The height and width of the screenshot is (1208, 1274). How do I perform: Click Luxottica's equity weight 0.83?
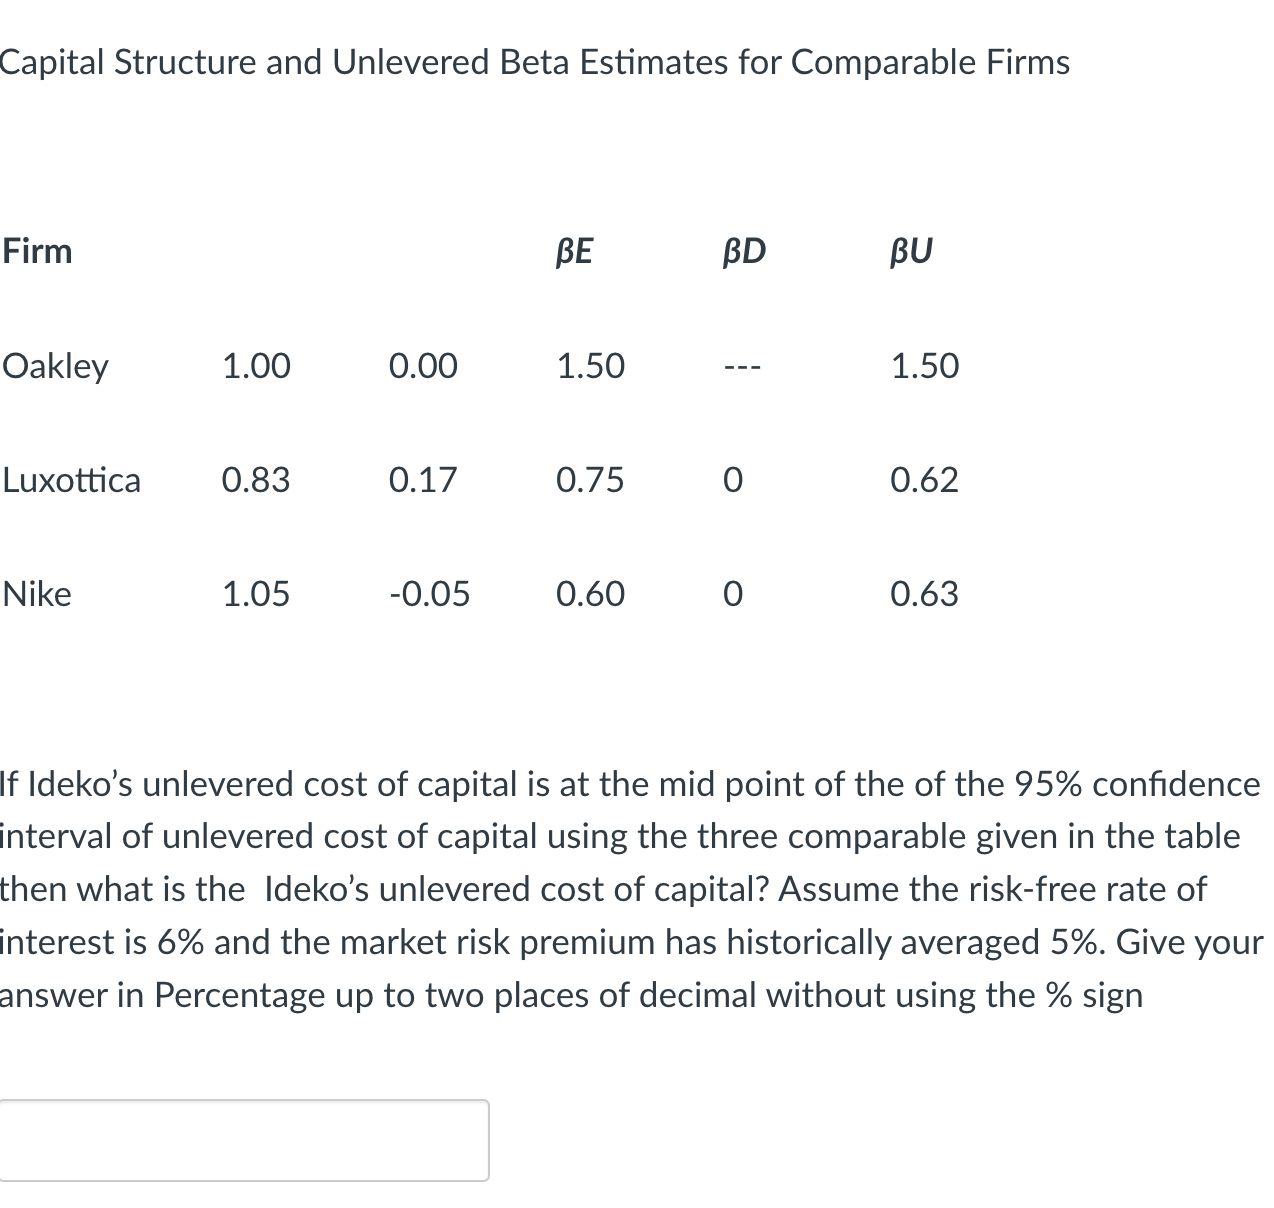click(255, 480)
